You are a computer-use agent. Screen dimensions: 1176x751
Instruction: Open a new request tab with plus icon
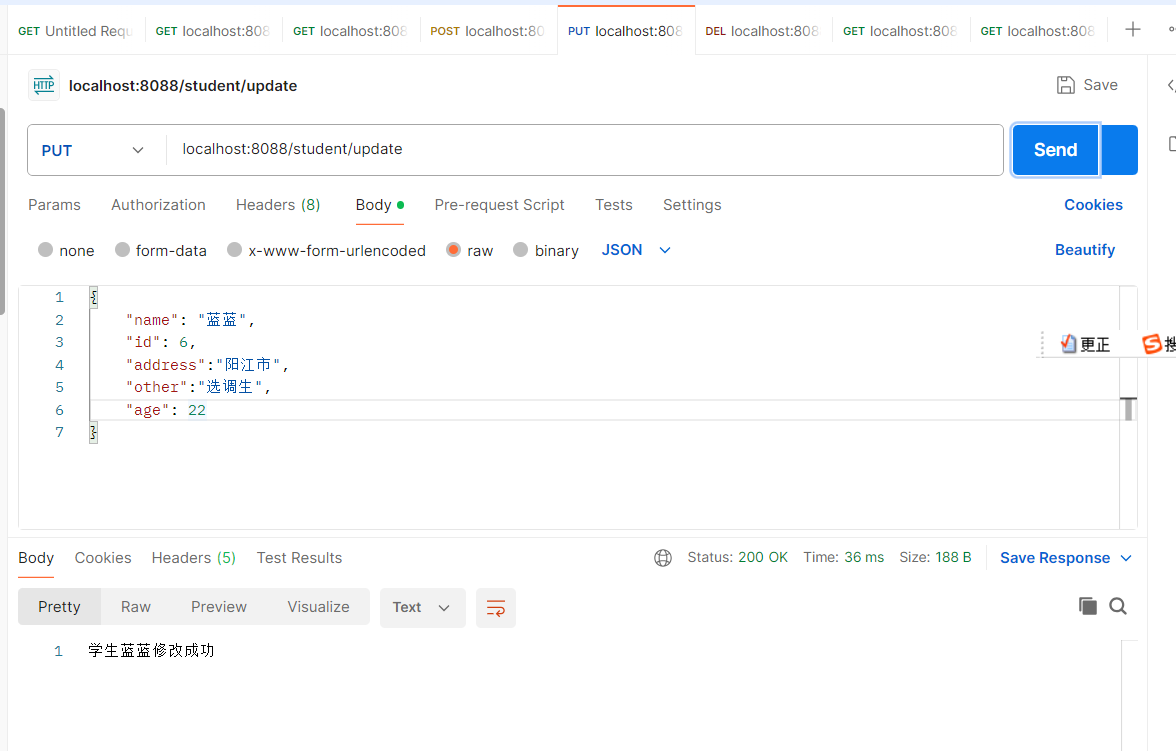[1132, 30]
